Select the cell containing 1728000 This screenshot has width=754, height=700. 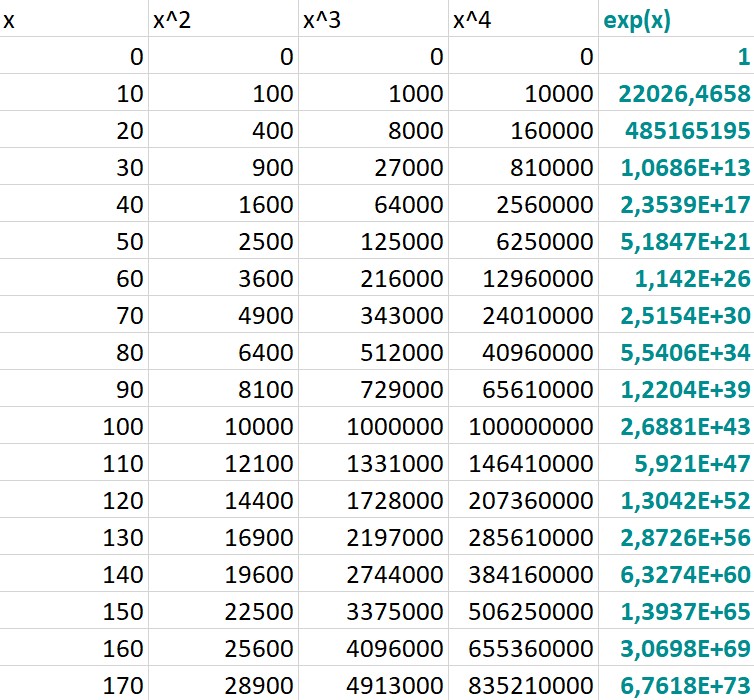[x=374, y=500]
